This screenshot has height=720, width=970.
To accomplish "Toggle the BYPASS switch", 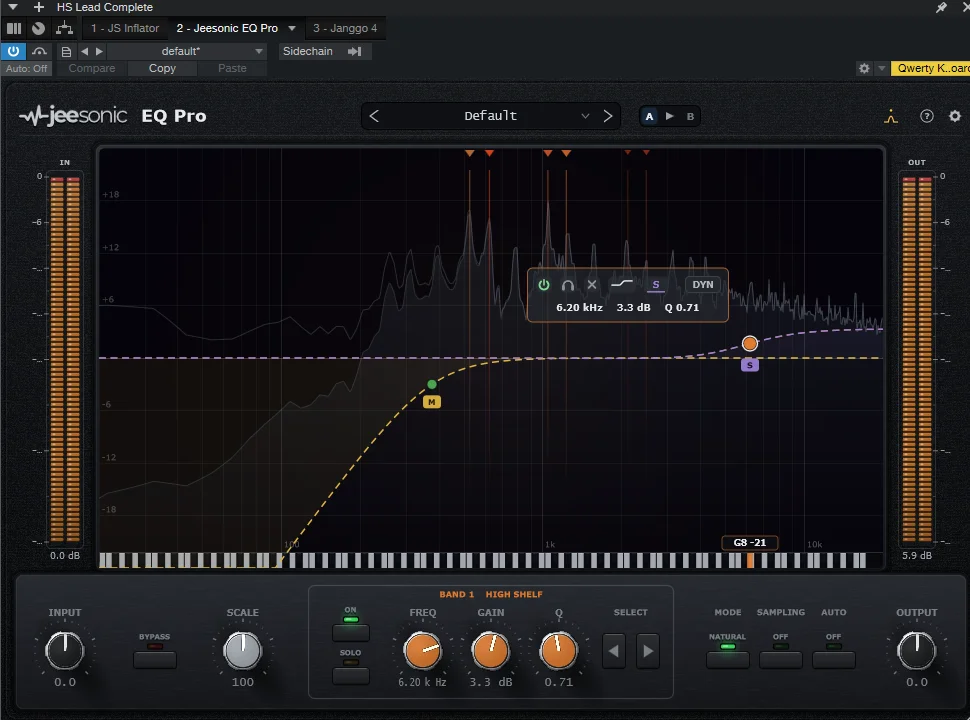I will point(155,660).
